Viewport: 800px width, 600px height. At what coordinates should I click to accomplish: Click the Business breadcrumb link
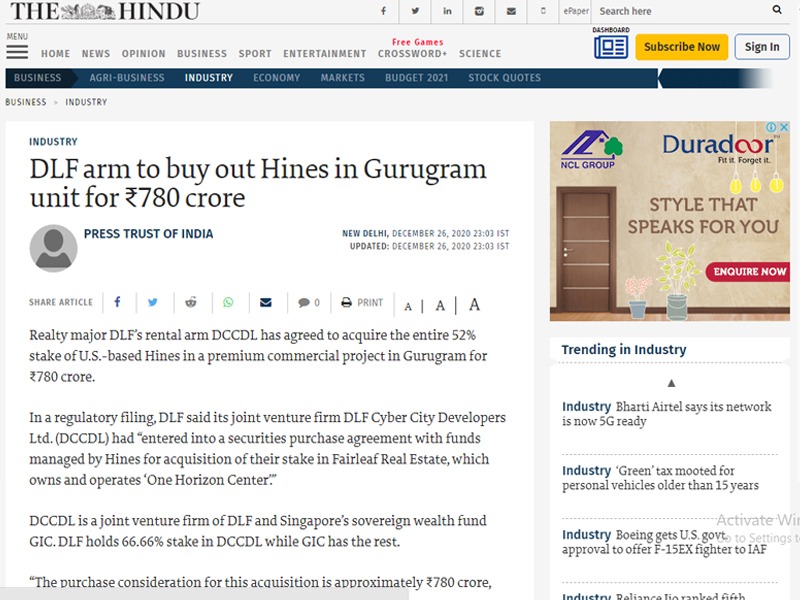point(26,102)
